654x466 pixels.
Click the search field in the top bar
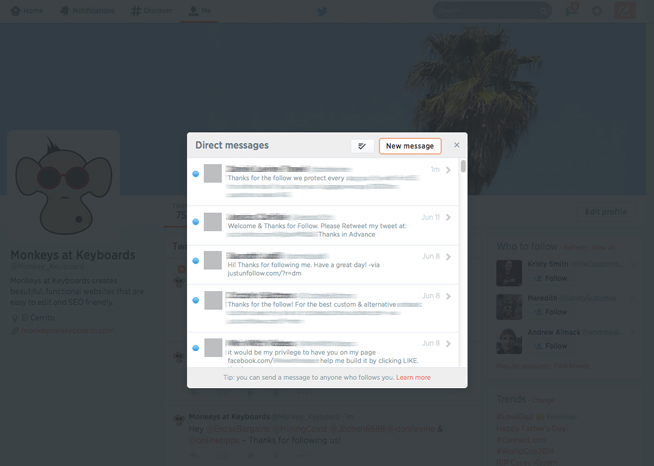point(492,10)
